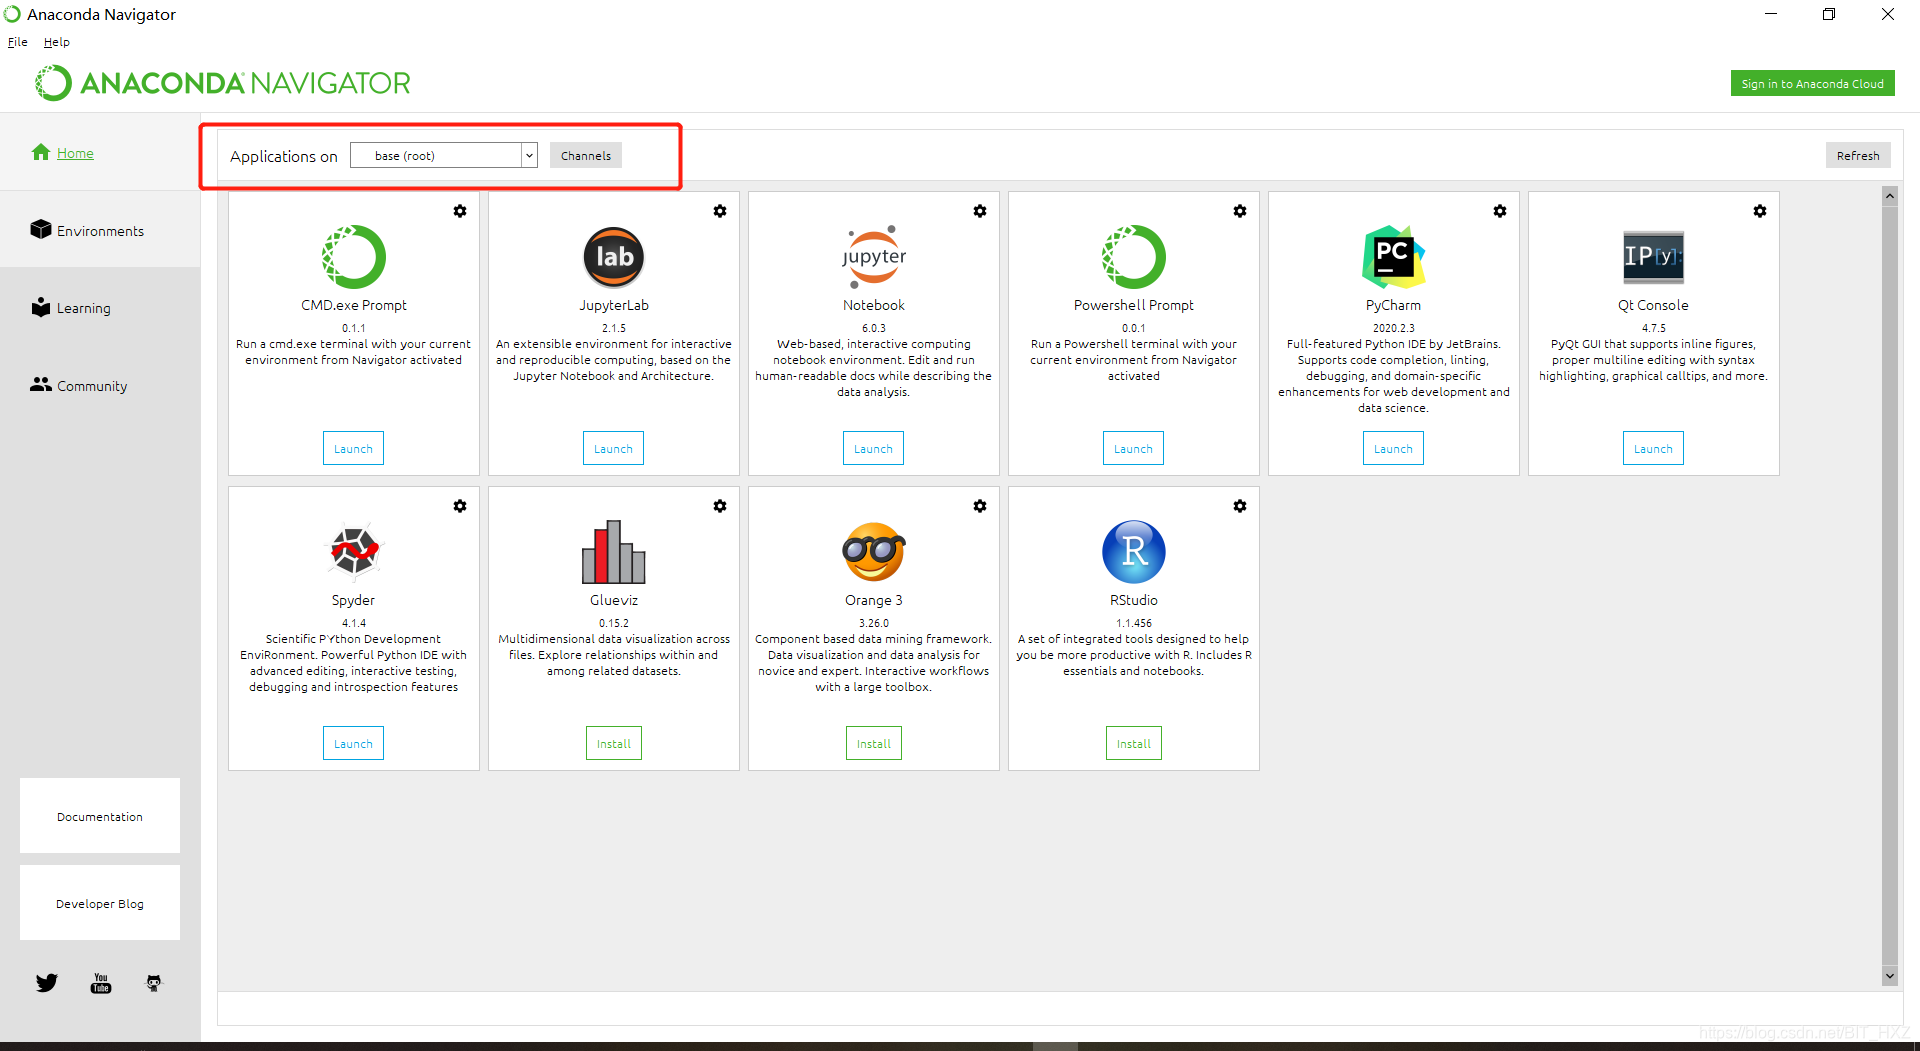Click the Glueviz bar chart logo
1920x1051 pixels.
click(x=614, y=551)
